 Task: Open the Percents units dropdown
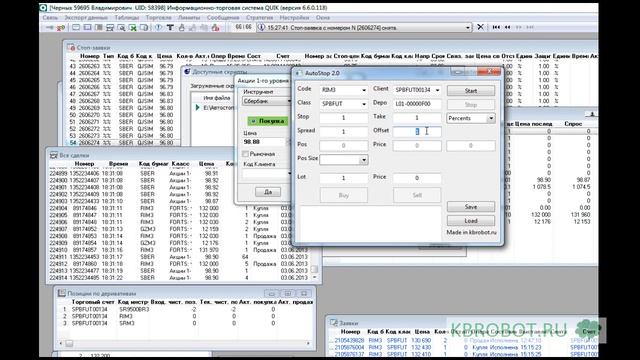491,118
